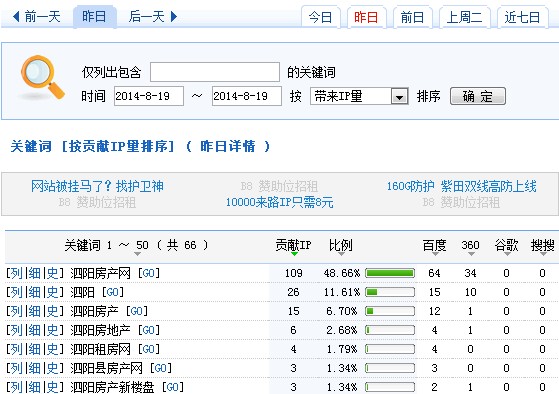Sort by 谷歌 column header
Screen dimensions: 559x394
(x=506, y=245)
